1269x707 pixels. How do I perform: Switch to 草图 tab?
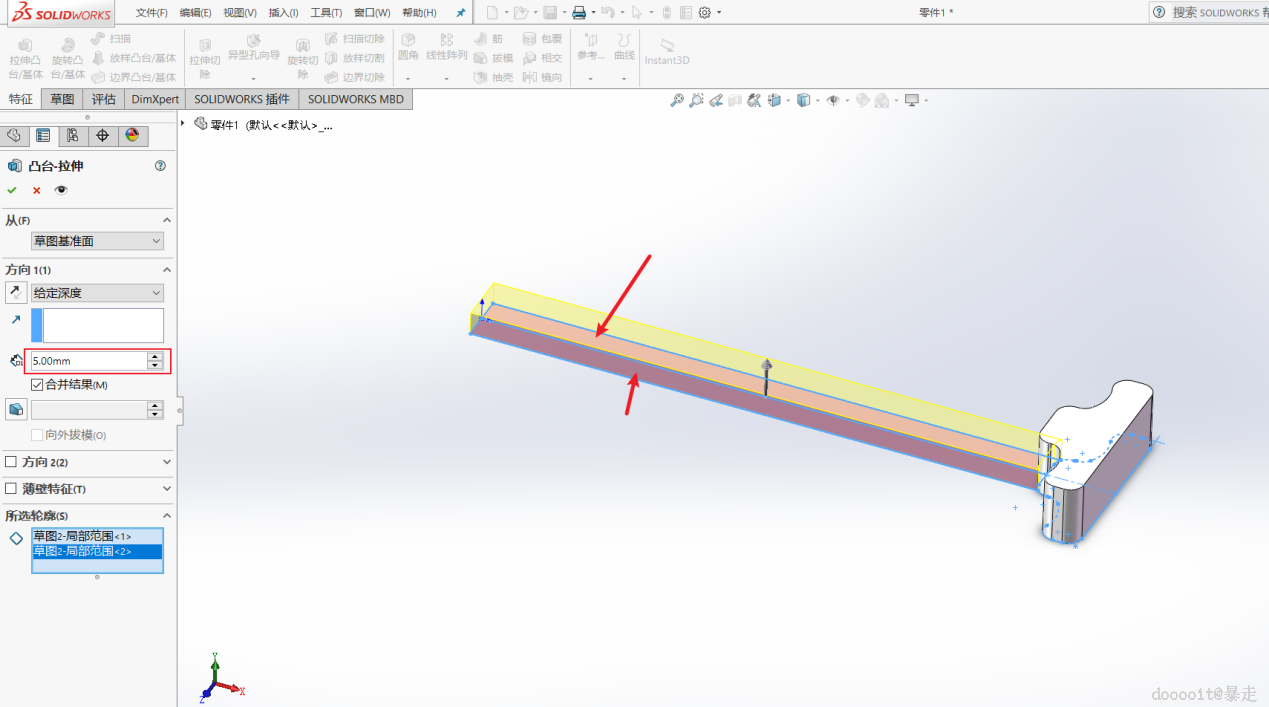62,99
